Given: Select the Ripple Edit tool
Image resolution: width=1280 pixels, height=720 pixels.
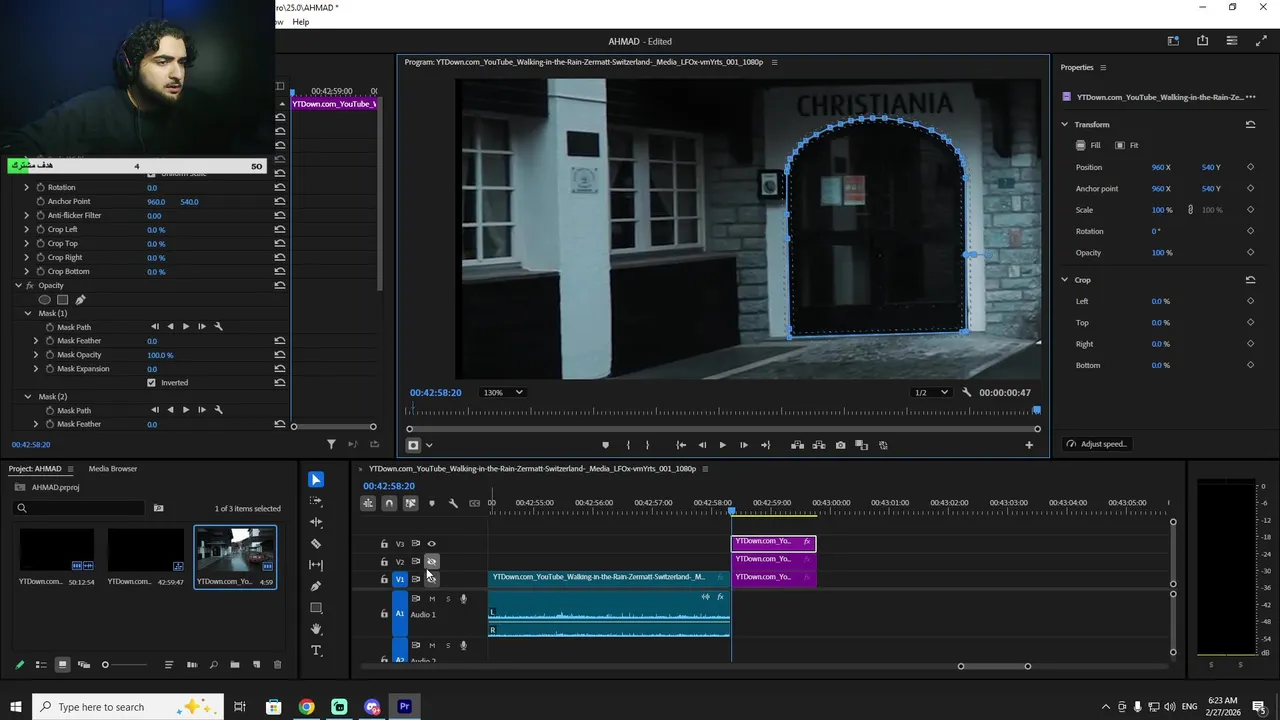Looking at the screenshot, I should [x=316, y=522].
